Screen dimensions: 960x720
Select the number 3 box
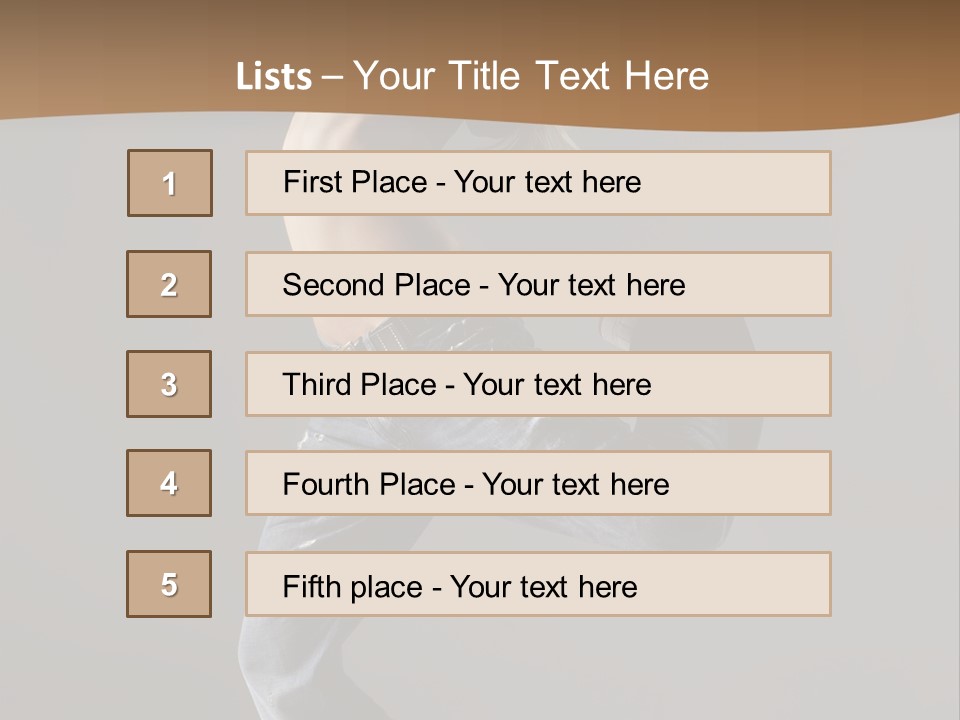(x=169, y=384)
